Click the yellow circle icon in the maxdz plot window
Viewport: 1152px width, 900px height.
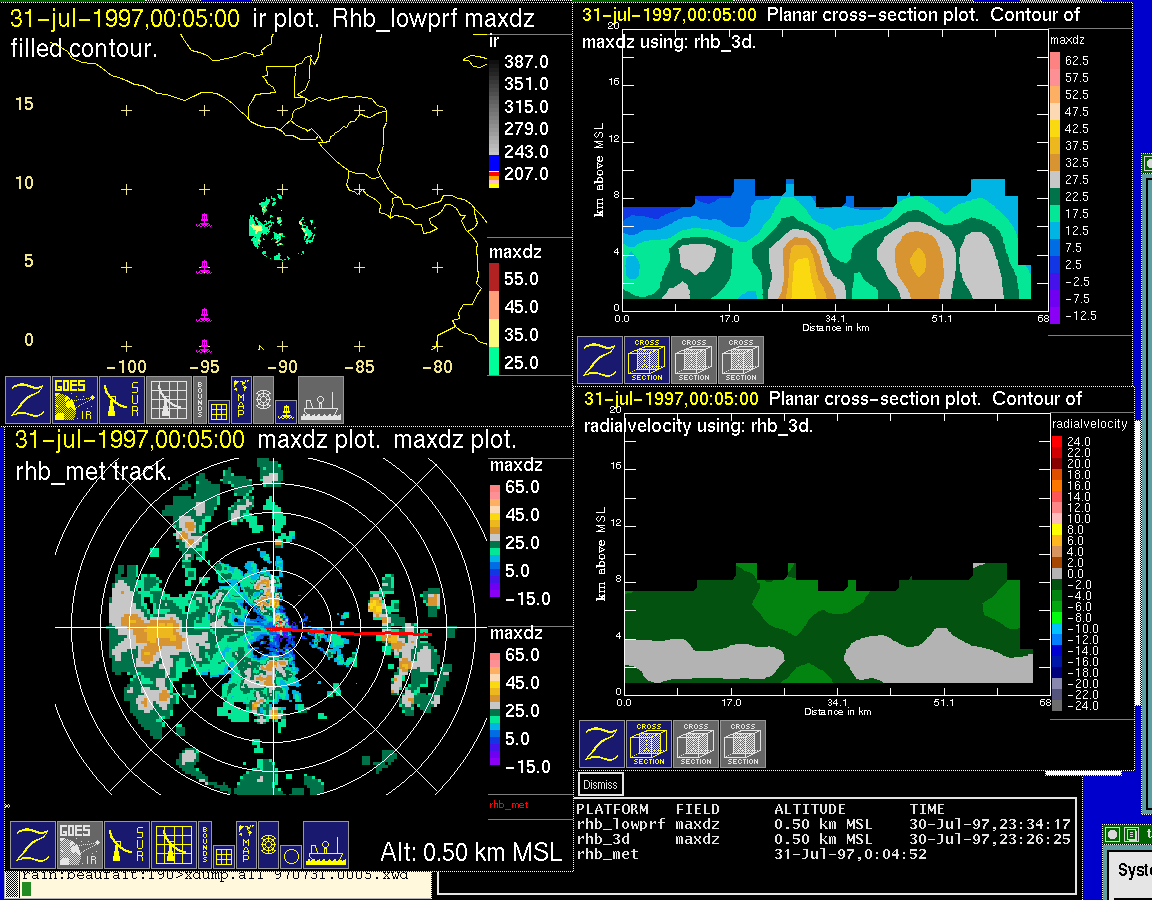[291, 857]
